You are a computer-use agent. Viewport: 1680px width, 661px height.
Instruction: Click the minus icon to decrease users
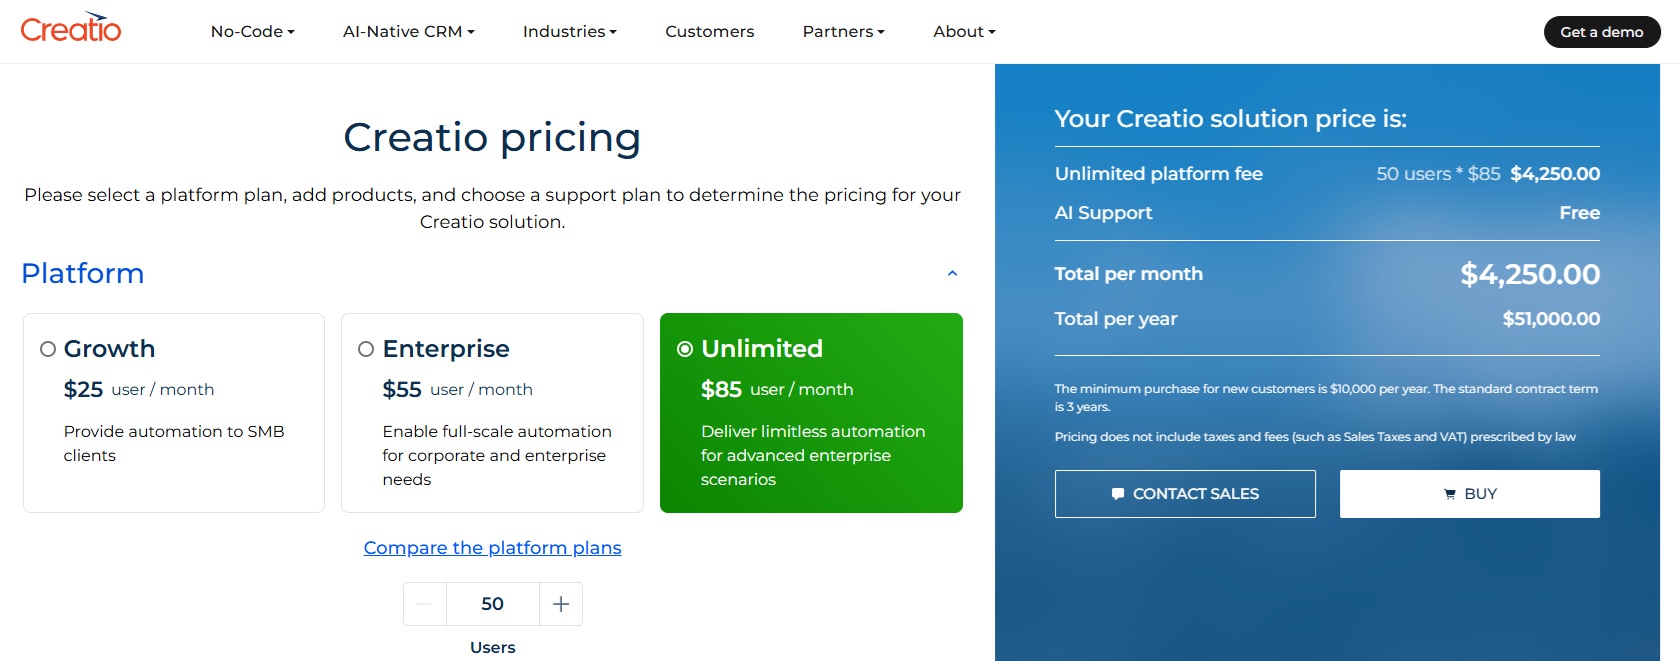424,604
